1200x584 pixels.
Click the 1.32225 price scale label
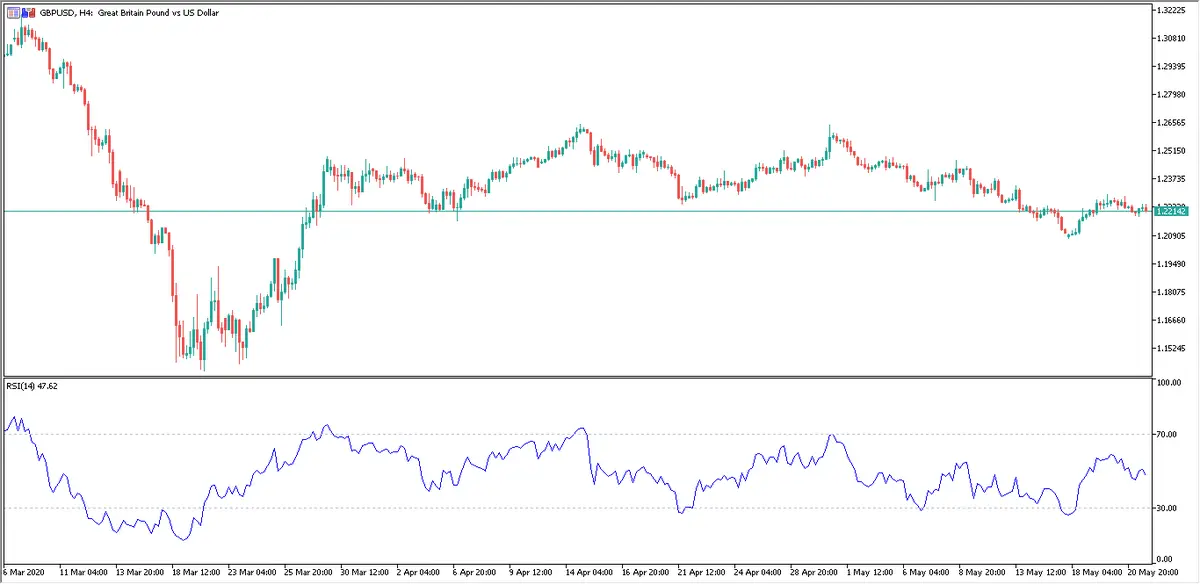1170,10
